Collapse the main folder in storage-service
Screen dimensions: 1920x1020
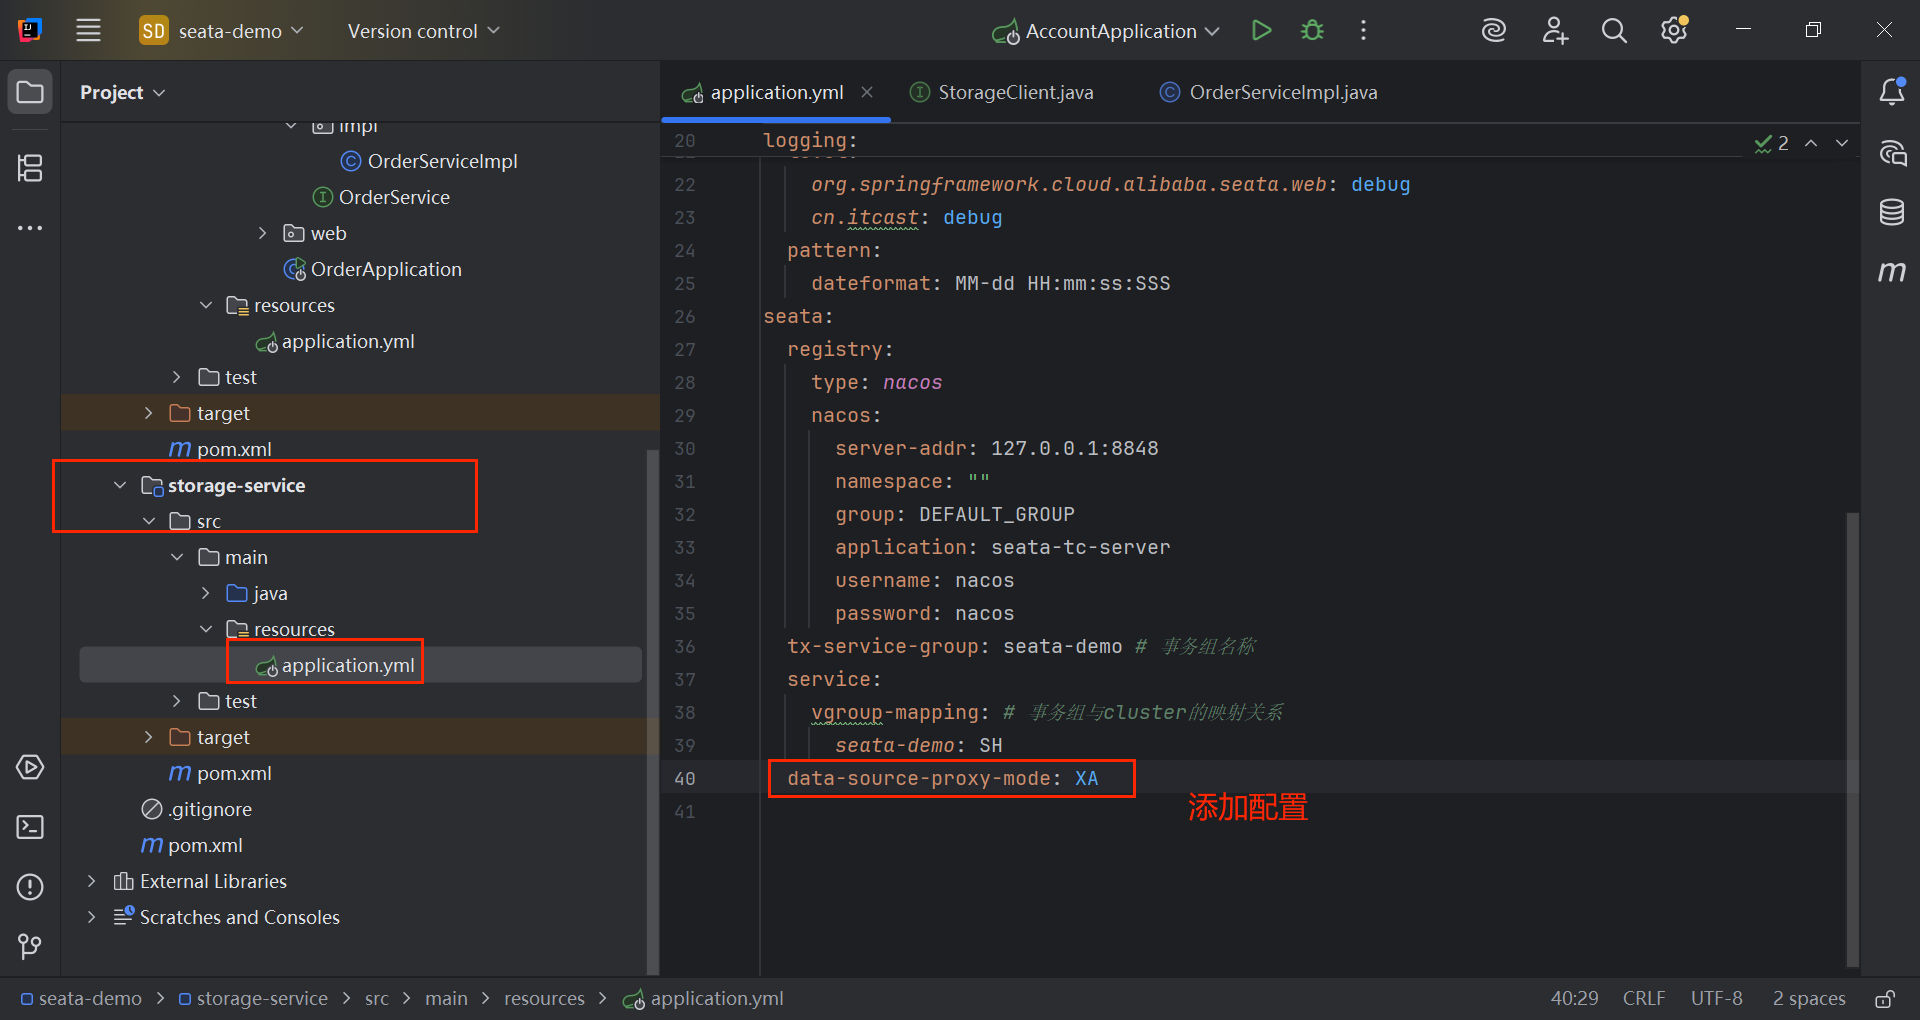[x=177, y=557]
